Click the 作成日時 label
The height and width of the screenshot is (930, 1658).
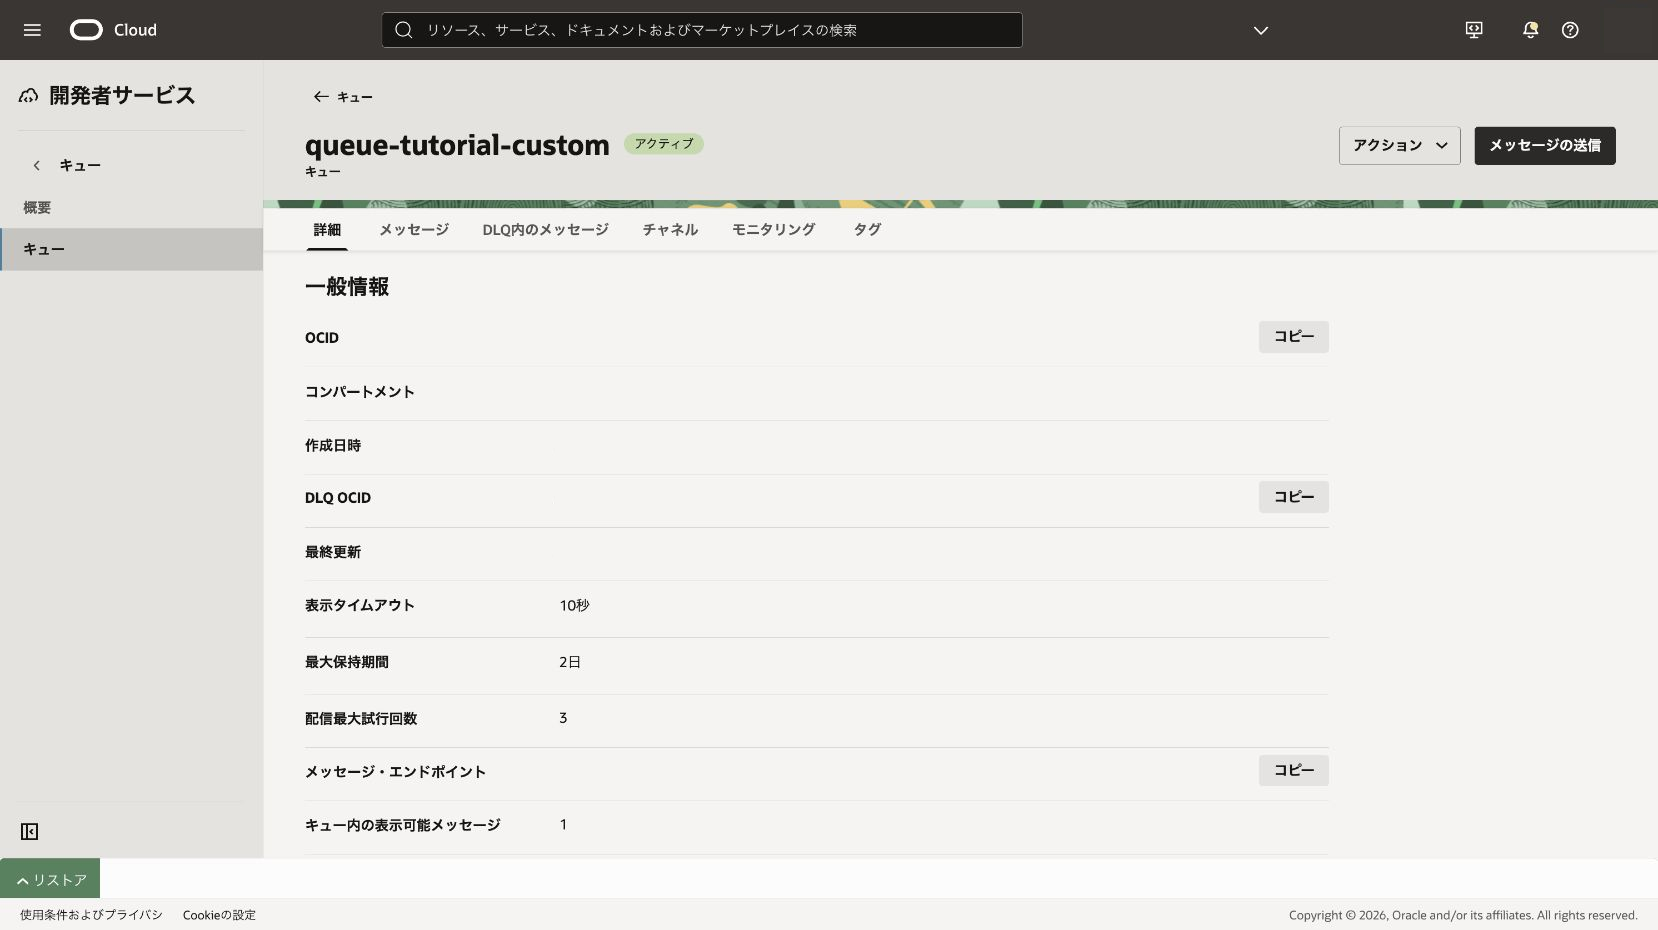[x=333, y=445]
